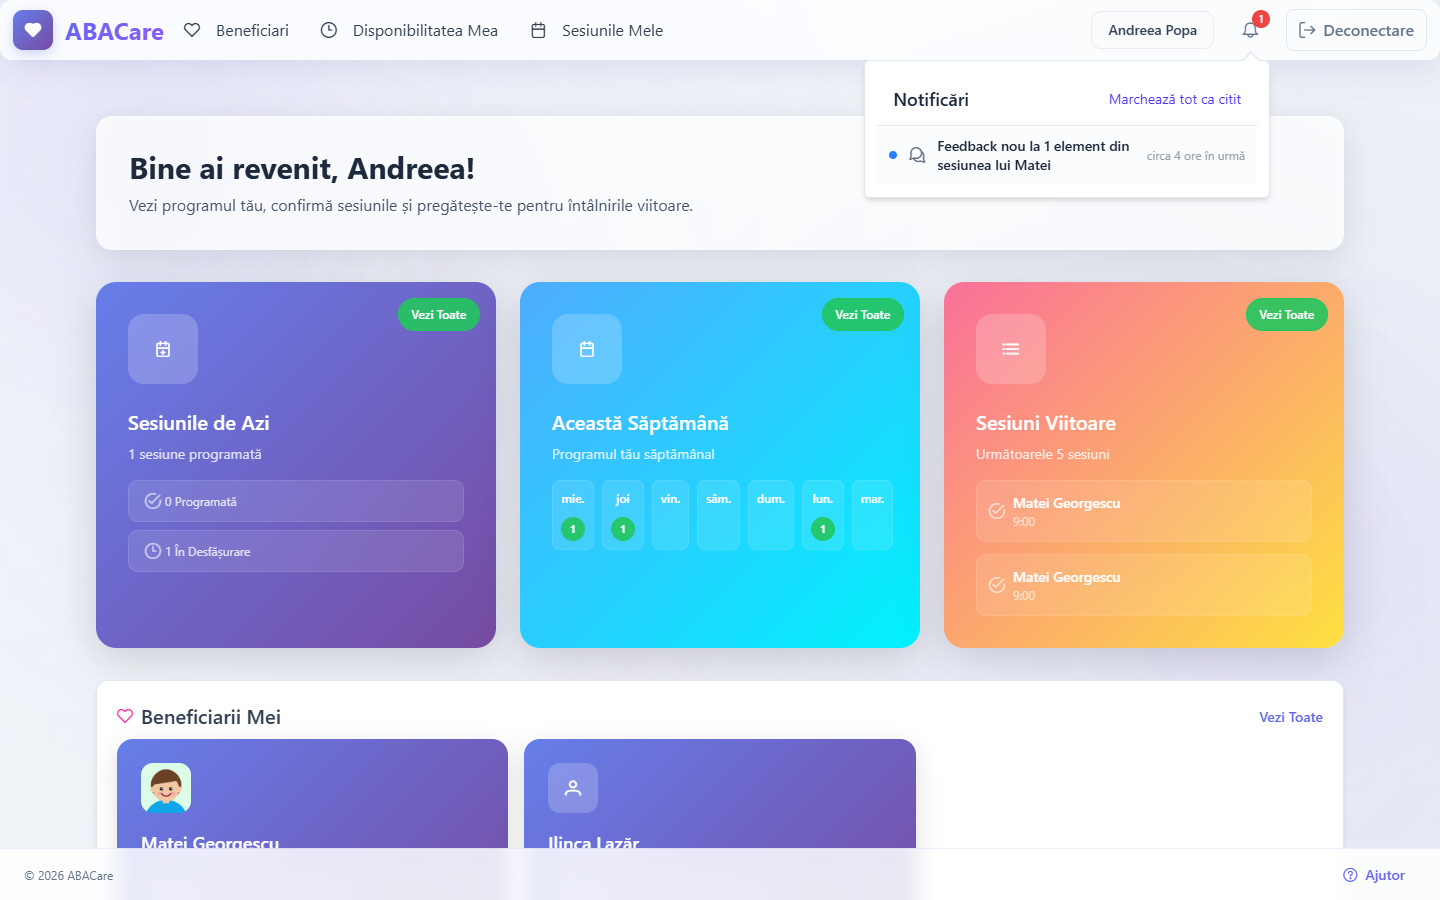The width and height of the screenshot is (1440, 900).
Task: Click the user placeholder icon for Ilinca Lazăr
Action: tap(573, 788)
